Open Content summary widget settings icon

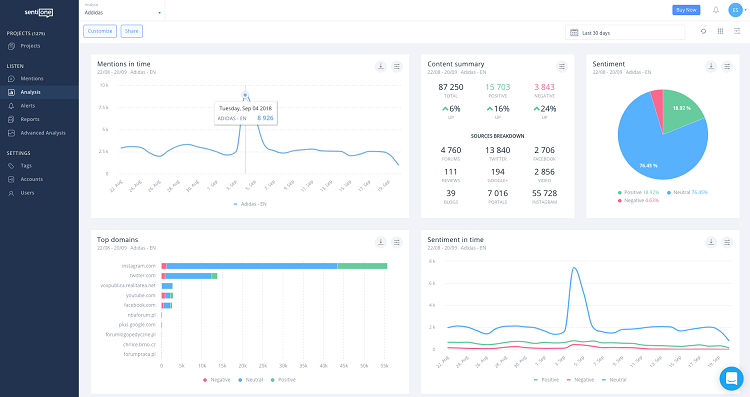[x=562, y=66]
